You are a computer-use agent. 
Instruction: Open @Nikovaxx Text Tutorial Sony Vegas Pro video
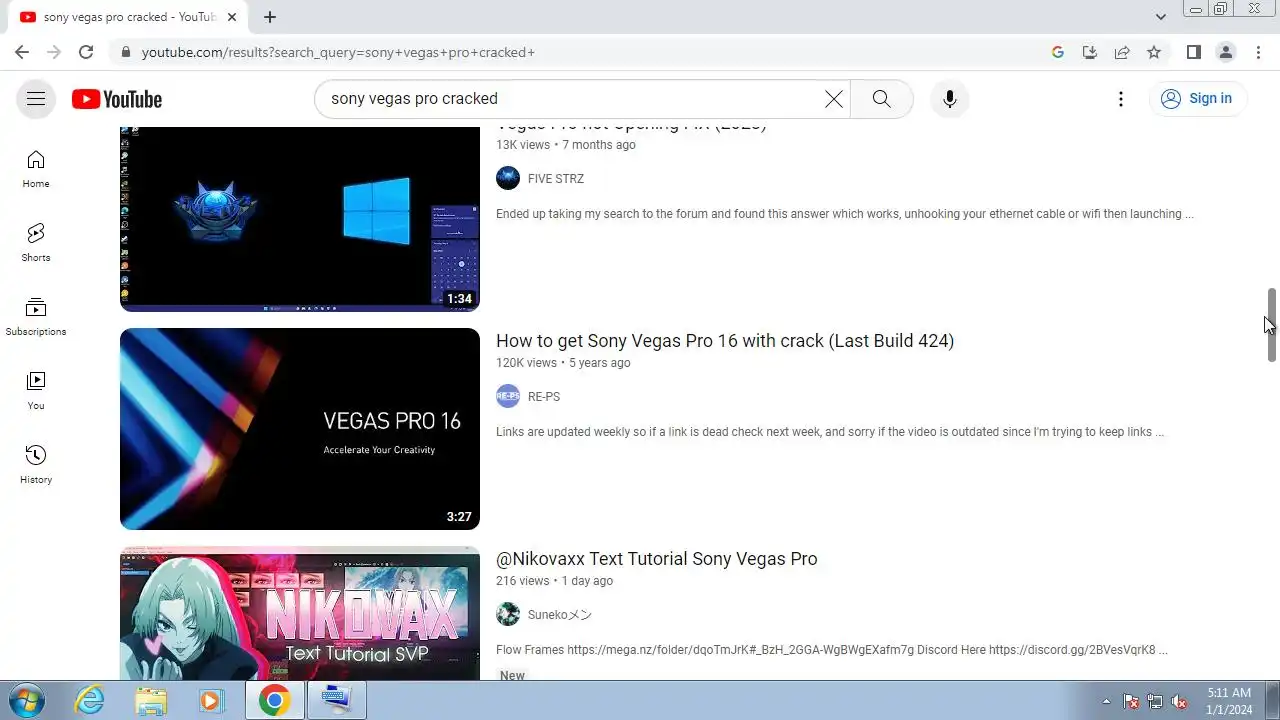point(657,559)
